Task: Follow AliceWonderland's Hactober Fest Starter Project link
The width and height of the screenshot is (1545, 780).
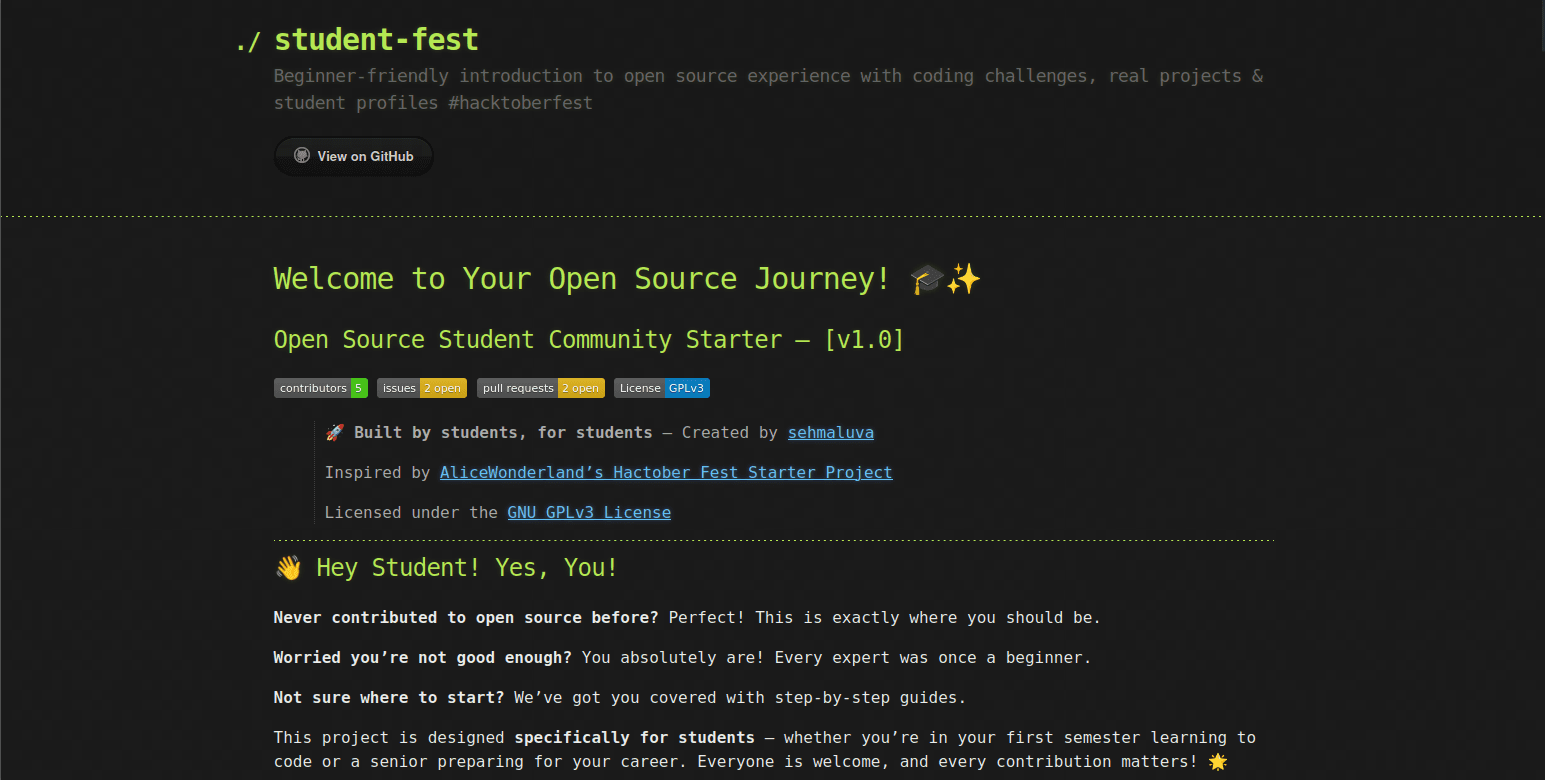Action: (x=666, y=473)
